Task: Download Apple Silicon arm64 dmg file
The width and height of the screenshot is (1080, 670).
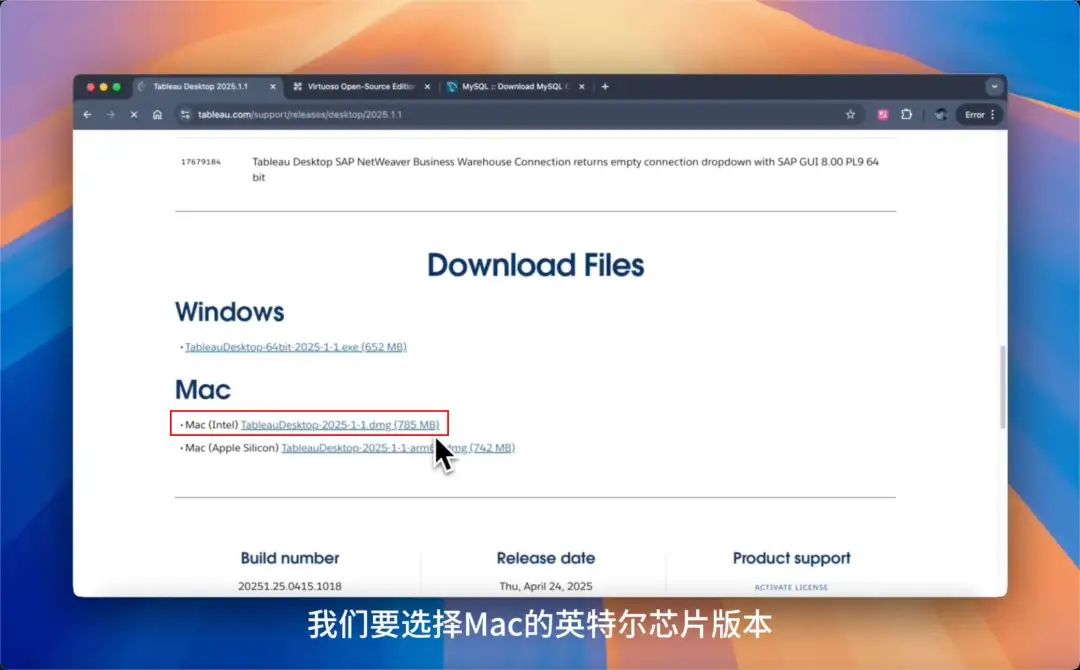Action: point(398,448)
